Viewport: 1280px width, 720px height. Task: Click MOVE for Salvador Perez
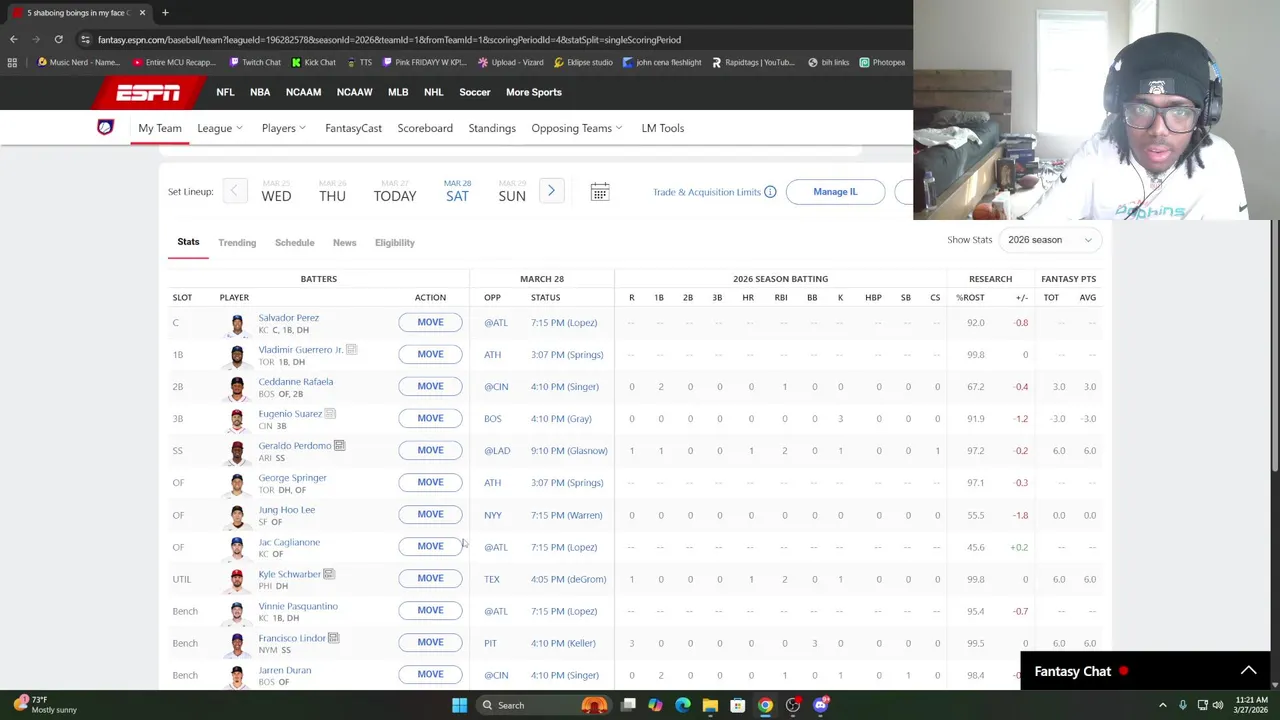coord(430,322)
